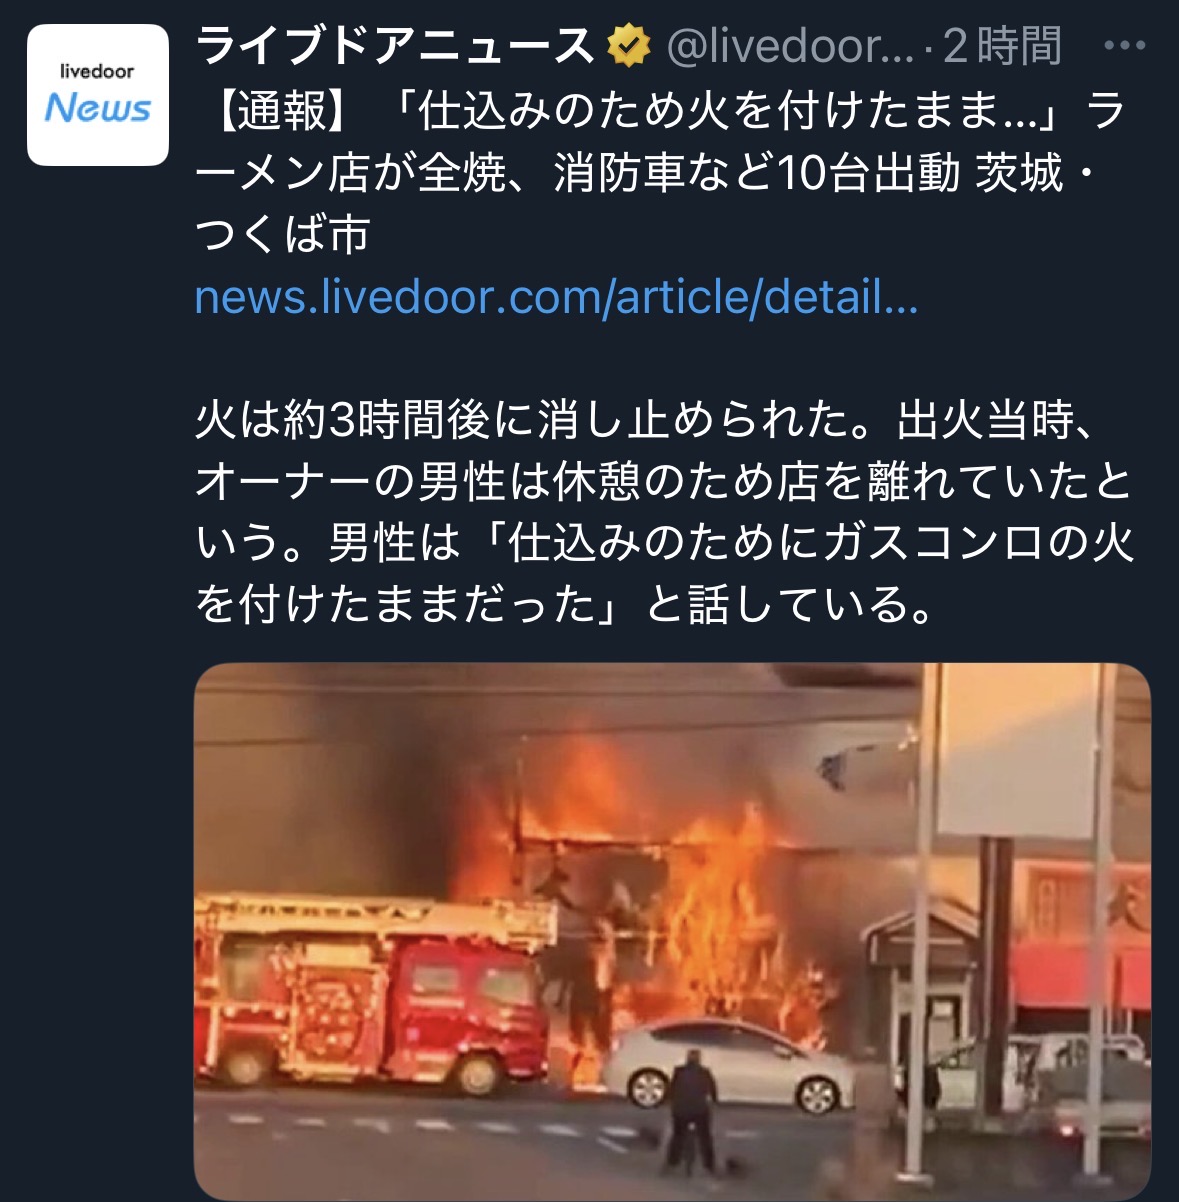Tap the person standing on the road in photo
The height and width of the screenshot is (1202, 1179).
click(x=691, y=1108)
